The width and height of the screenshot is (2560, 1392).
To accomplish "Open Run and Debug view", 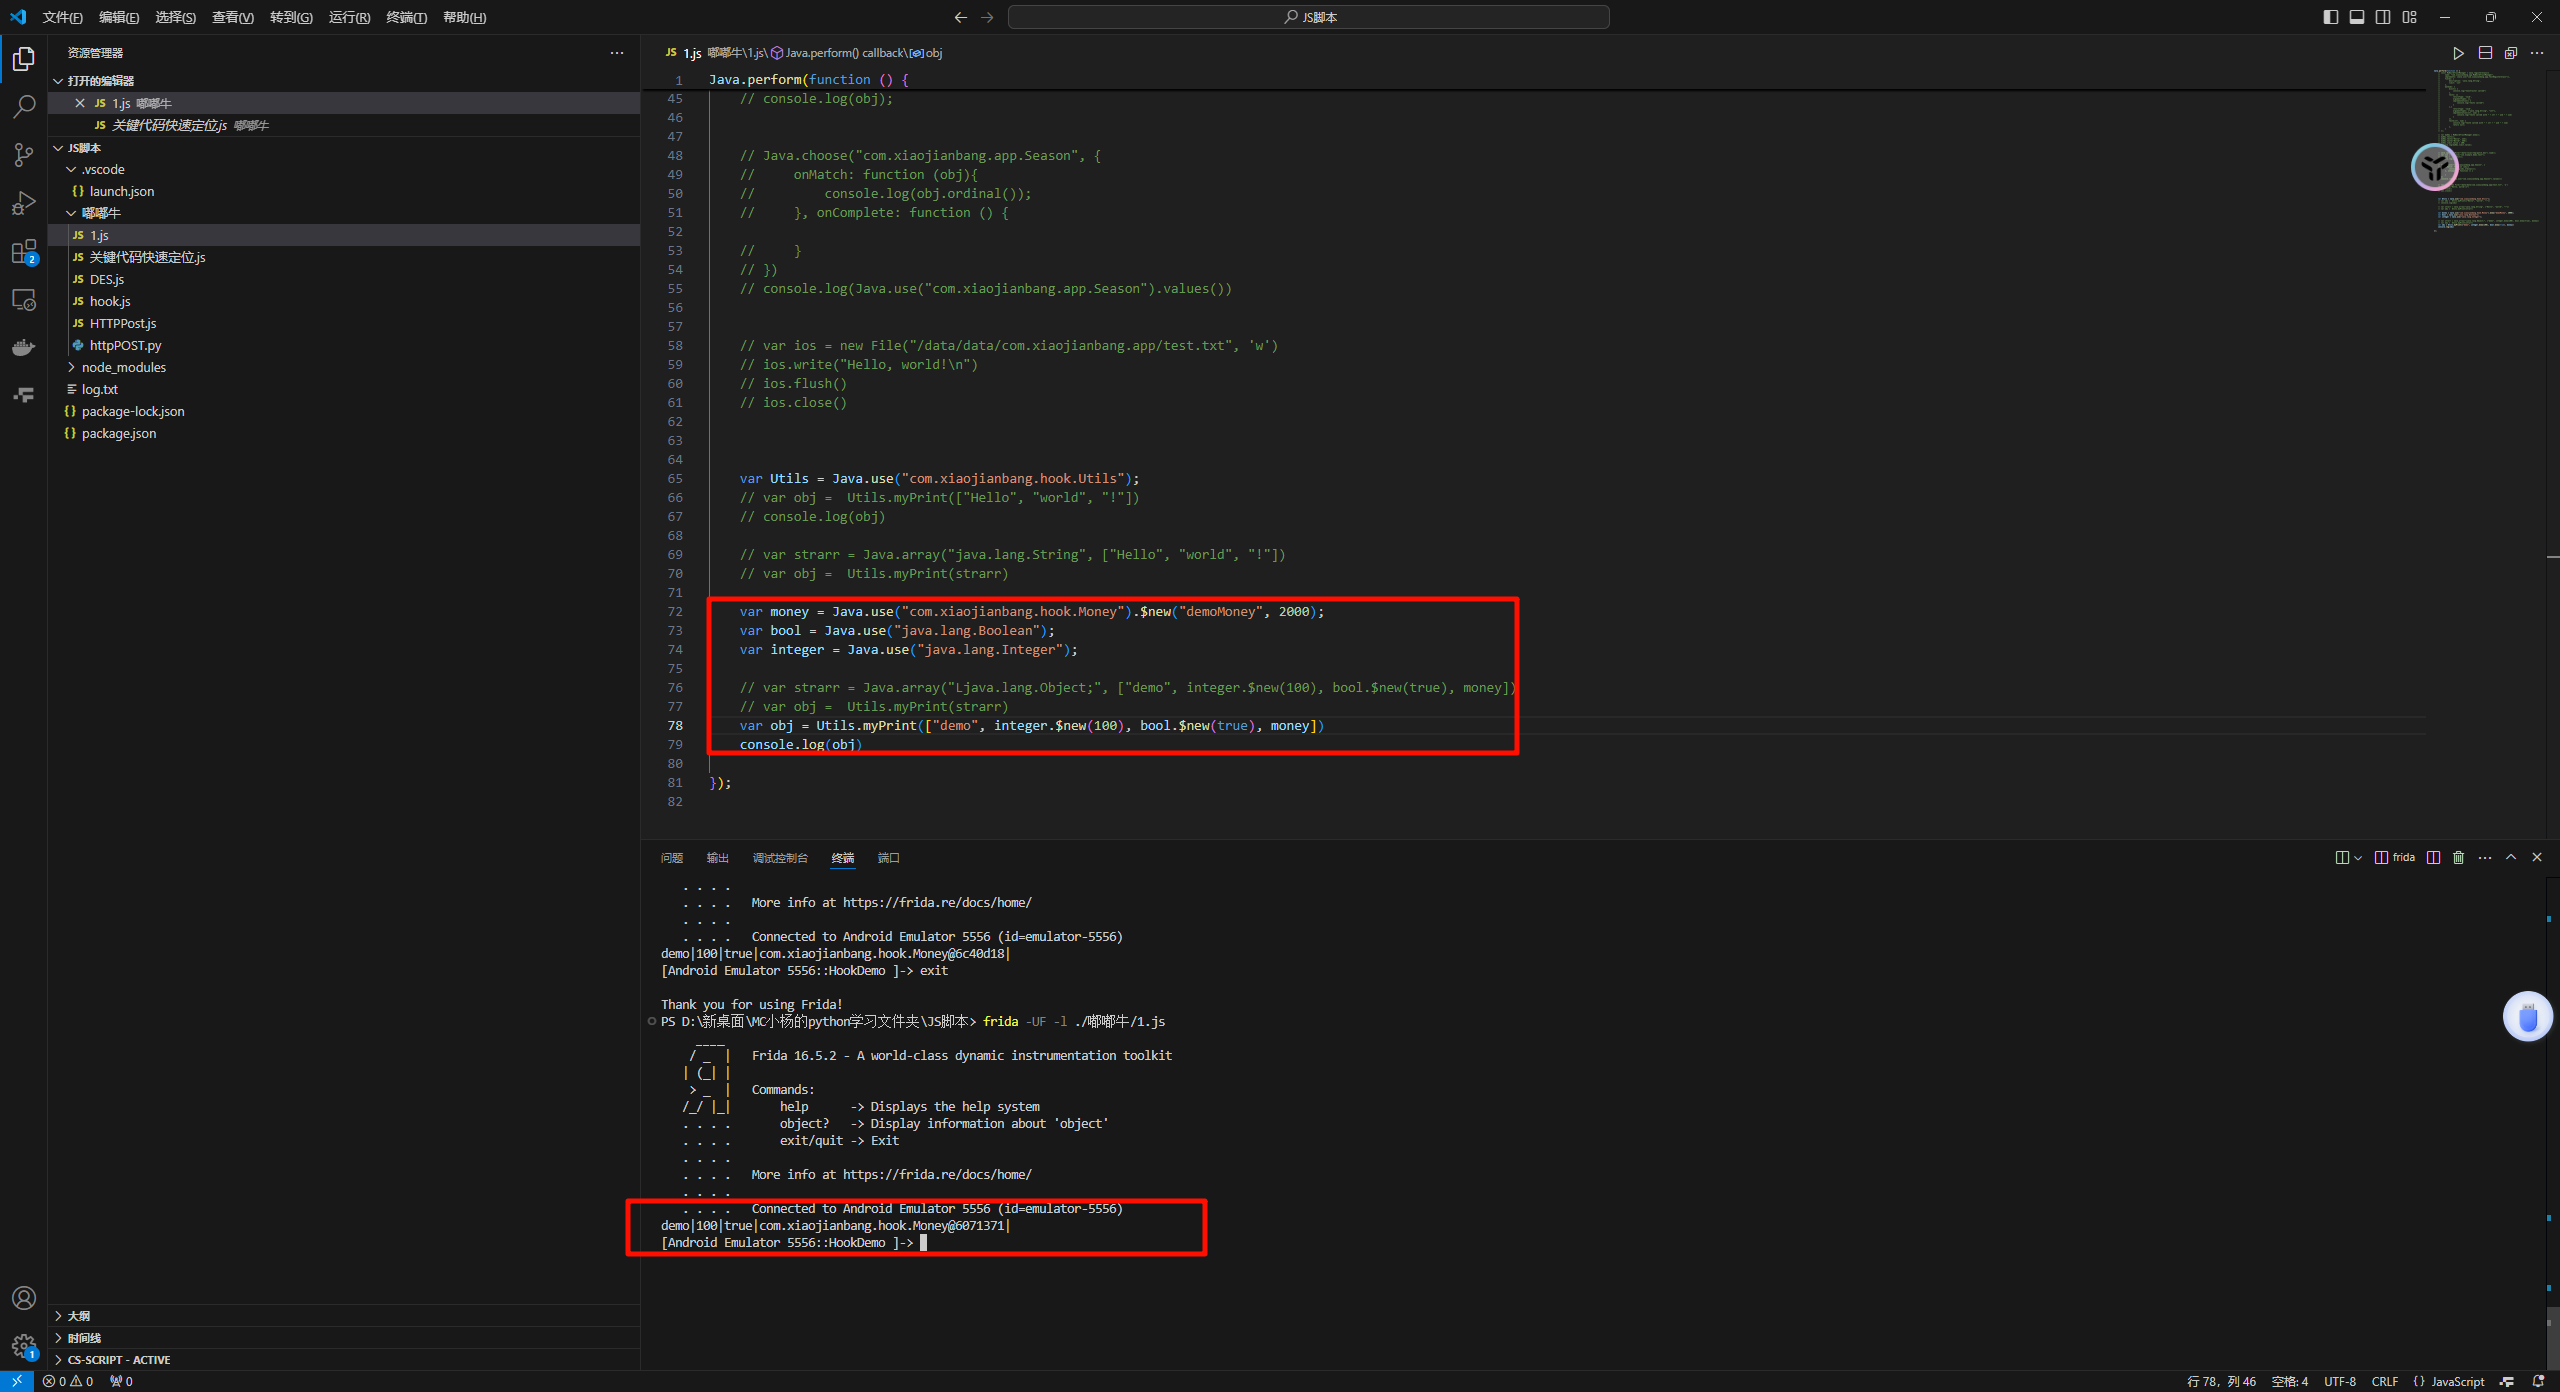I will click(24, 203).
